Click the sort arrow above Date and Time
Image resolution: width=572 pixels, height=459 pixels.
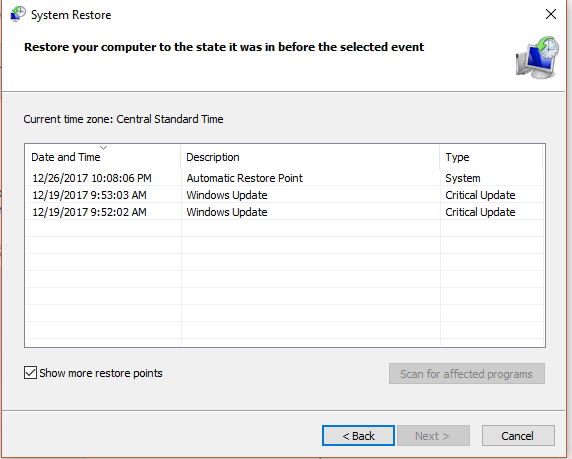(x=104, y=148)
